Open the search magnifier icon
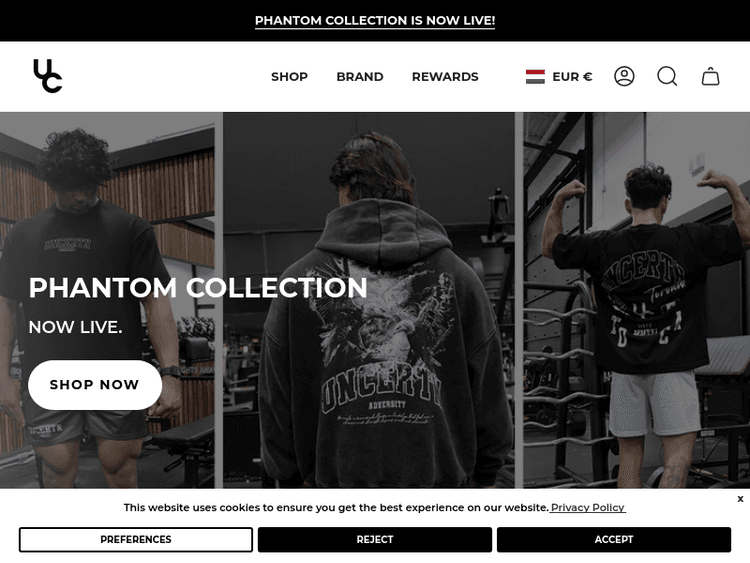Image resolution: width=750 pixels, height=563 pixels. coord(667,77)
